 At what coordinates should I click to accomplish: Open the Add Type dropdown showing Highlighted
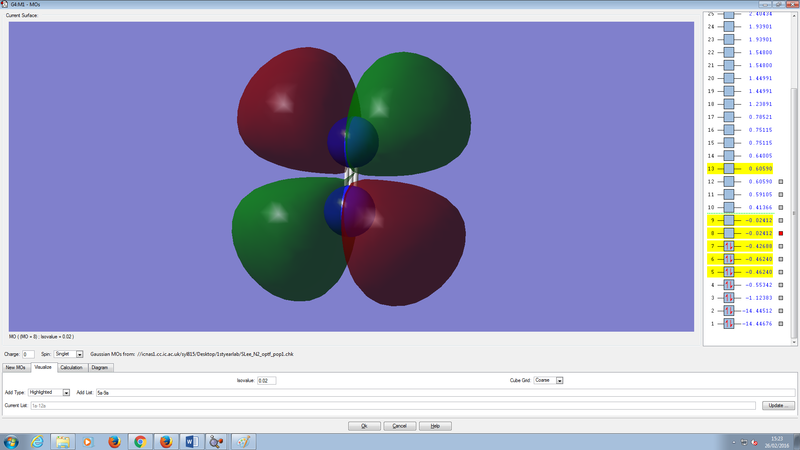pyautogui.click(x=51, y=393)
